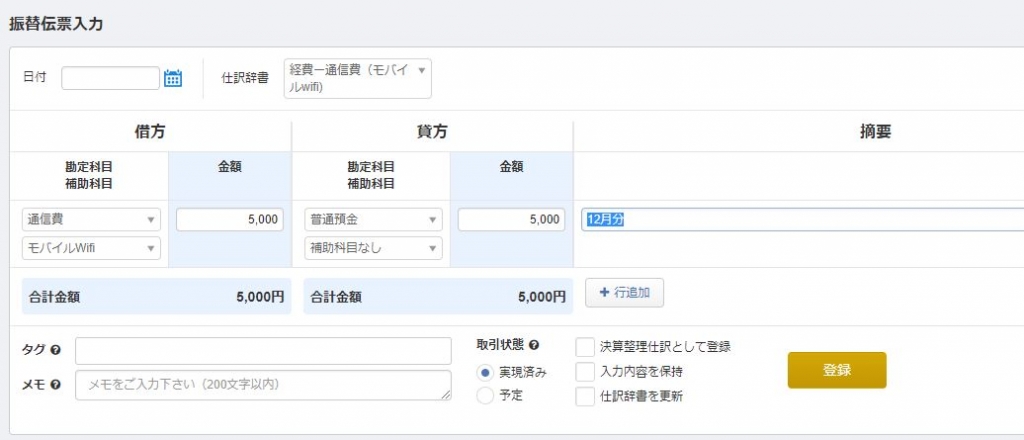The height and width of the screenshot is (440, 1024).
Task: Click the 日付 input field
Action: pyautogui.click(x=110, y=78)
